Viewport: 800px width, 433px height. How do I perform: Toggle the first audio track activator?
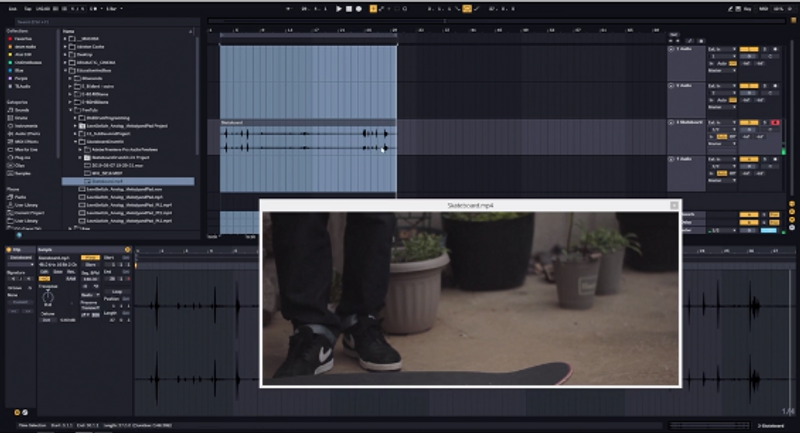pos(749,49)
